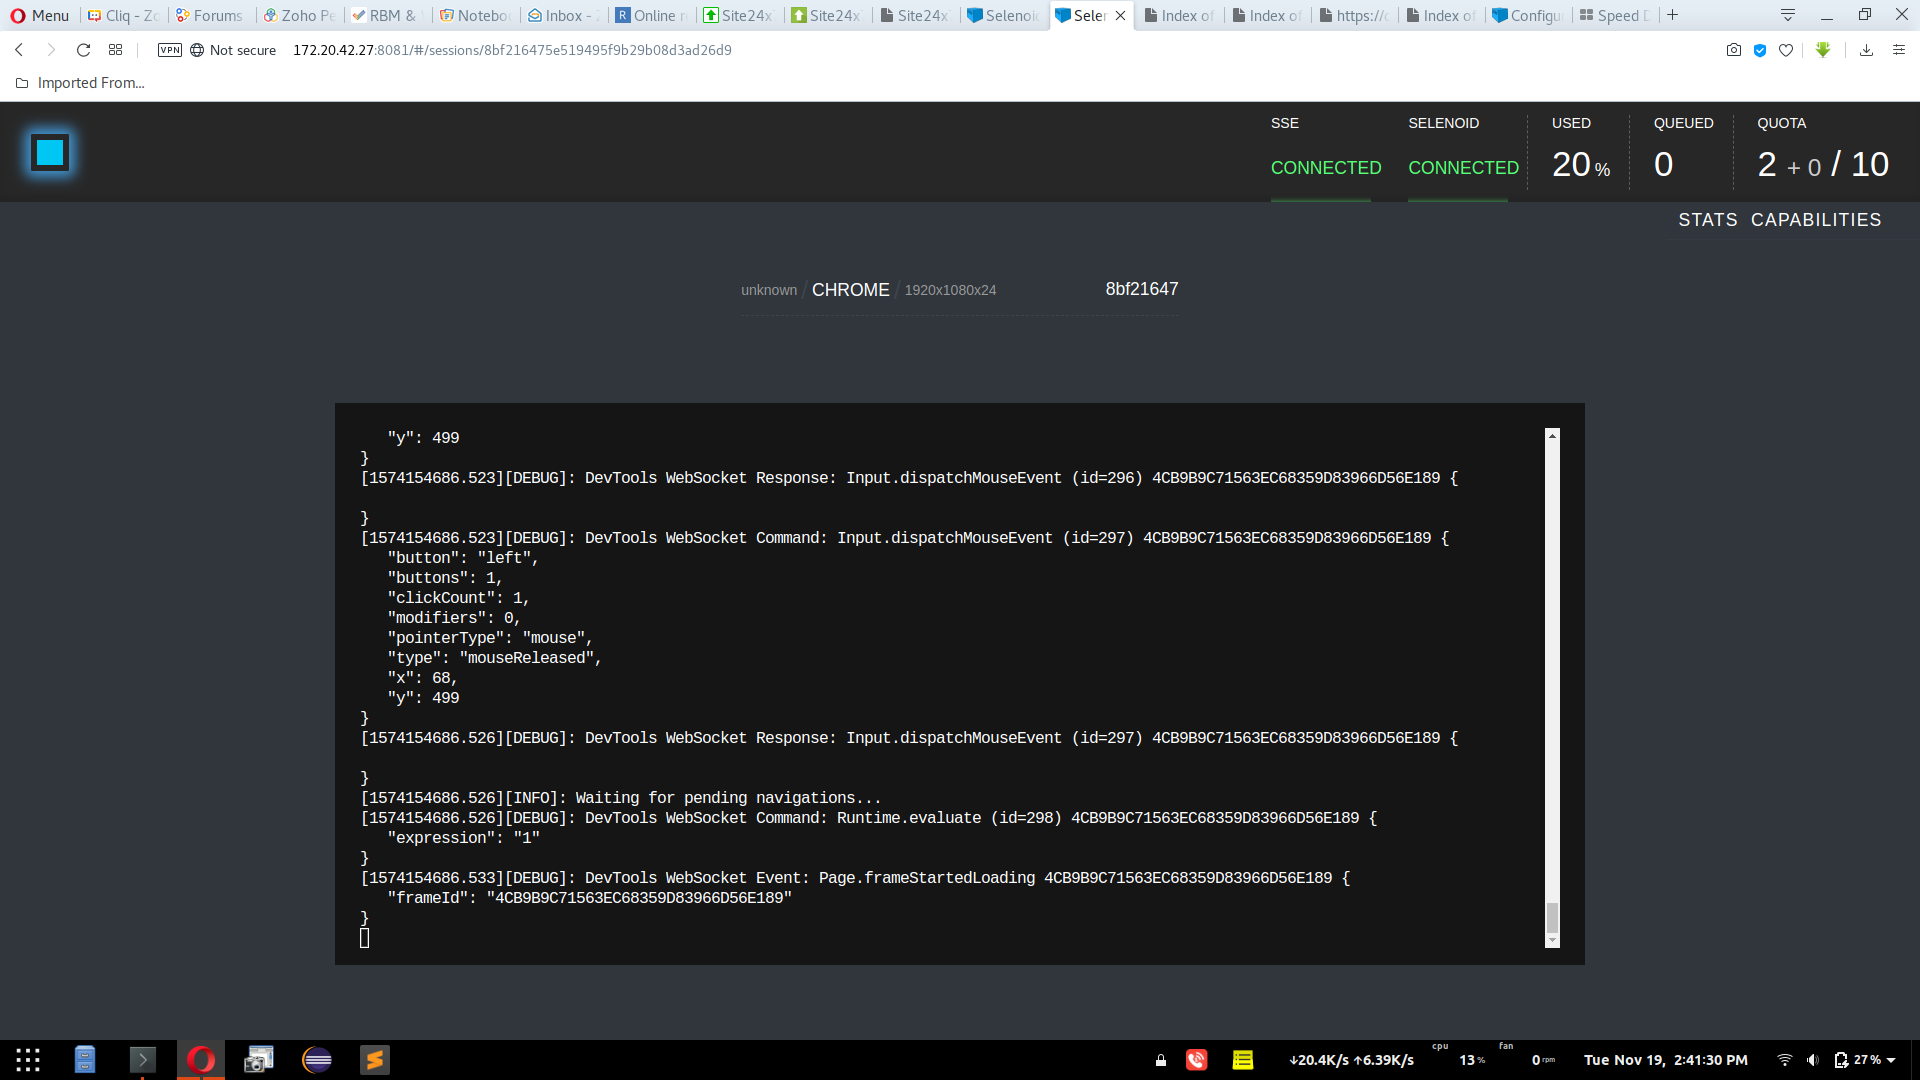Open downloads with the download arrow icon
The image size is (1920, 1080).
click(1866, 50)
